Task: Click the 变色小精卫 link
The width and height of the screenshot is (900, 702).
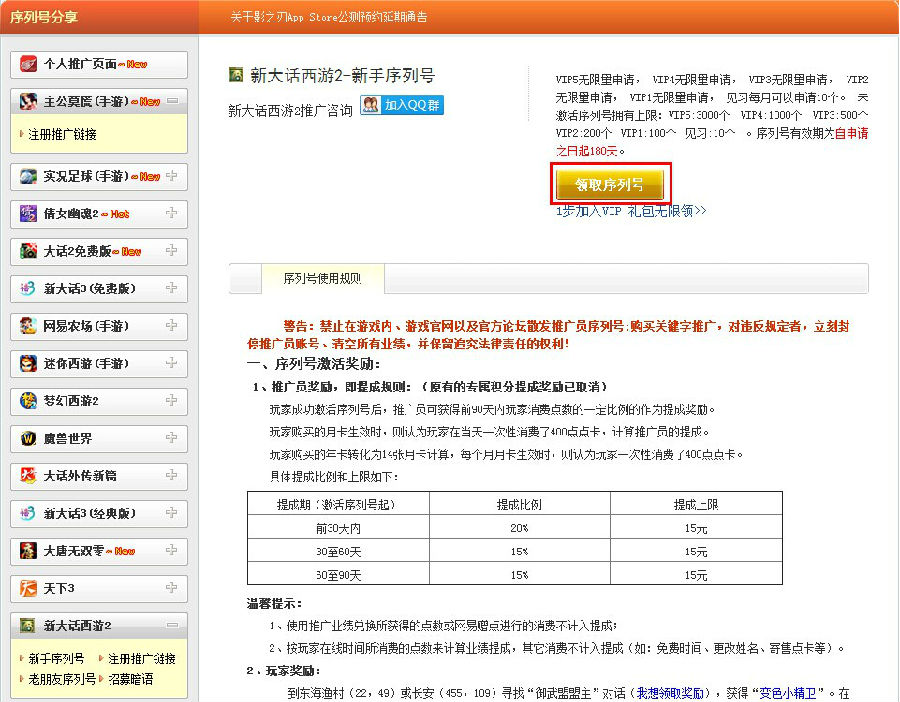Action: coord(788,693)
